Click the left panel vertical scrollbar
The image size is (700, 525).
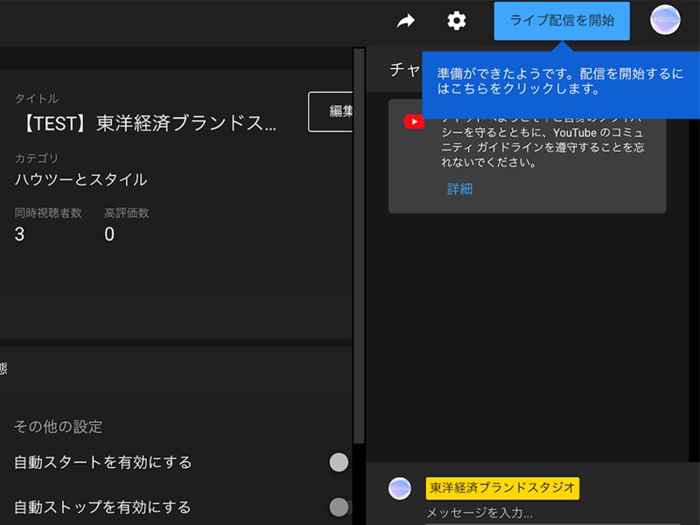point(358,250)
